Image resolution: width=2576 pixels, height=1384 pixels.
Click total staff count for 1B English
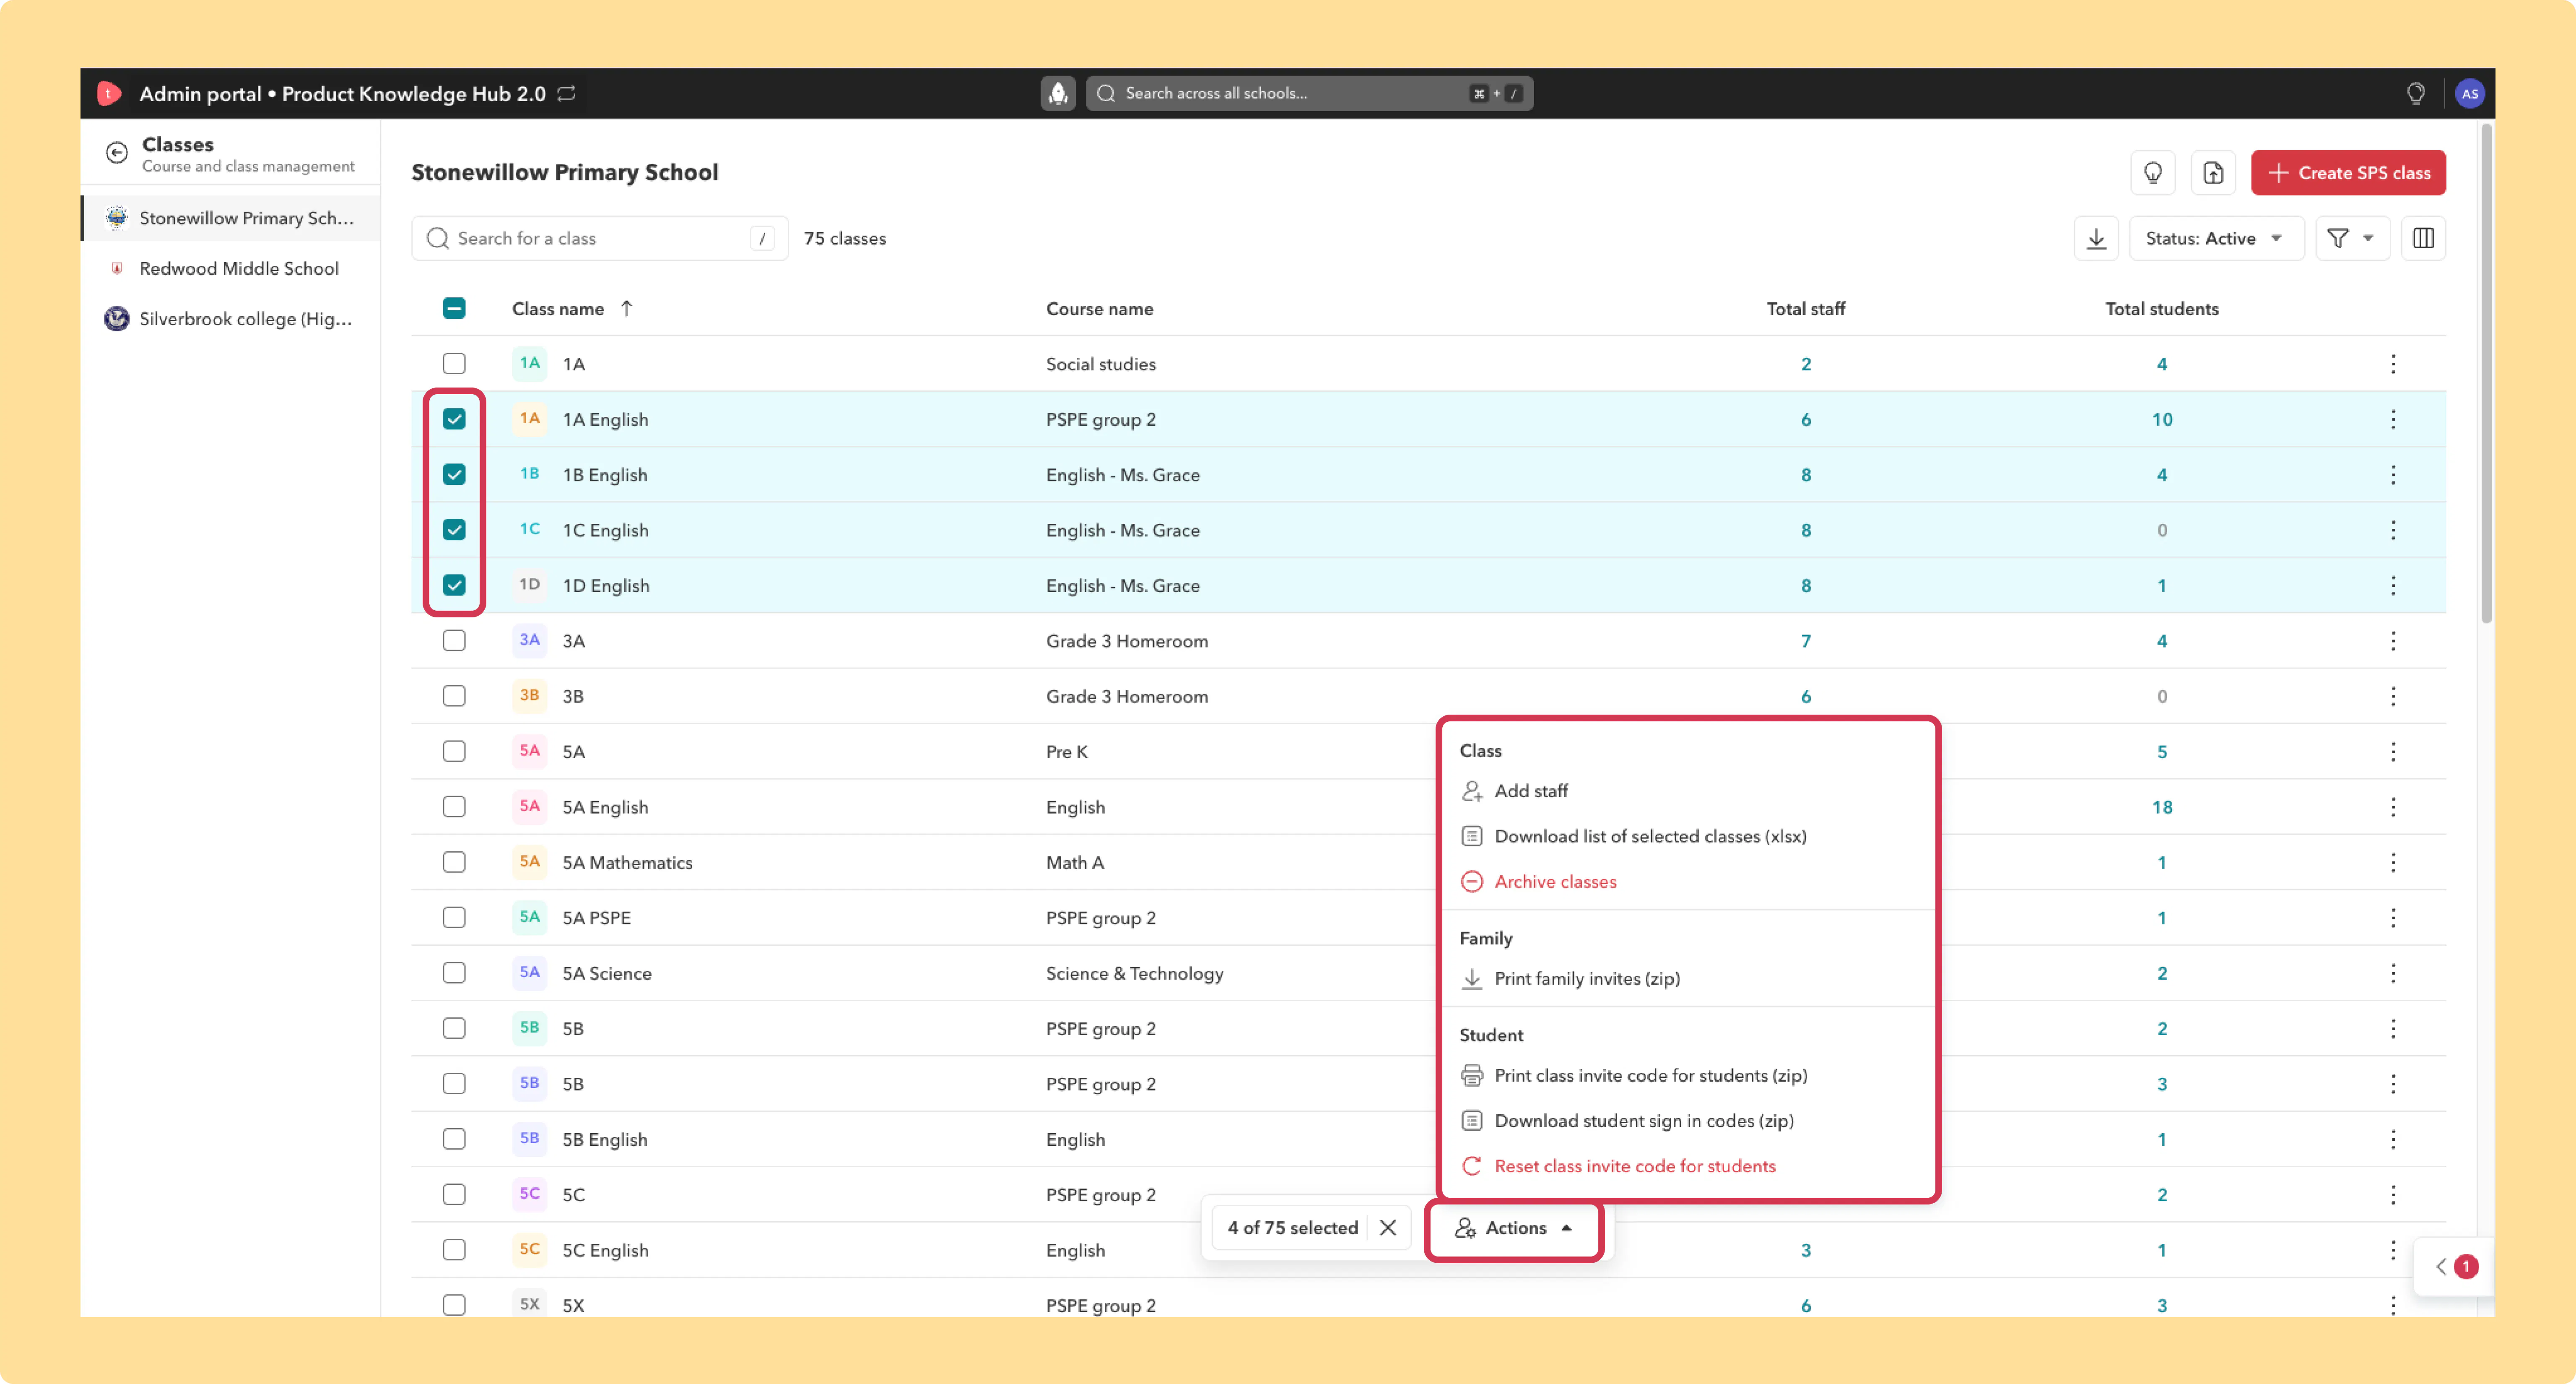tap(1806, 475)
